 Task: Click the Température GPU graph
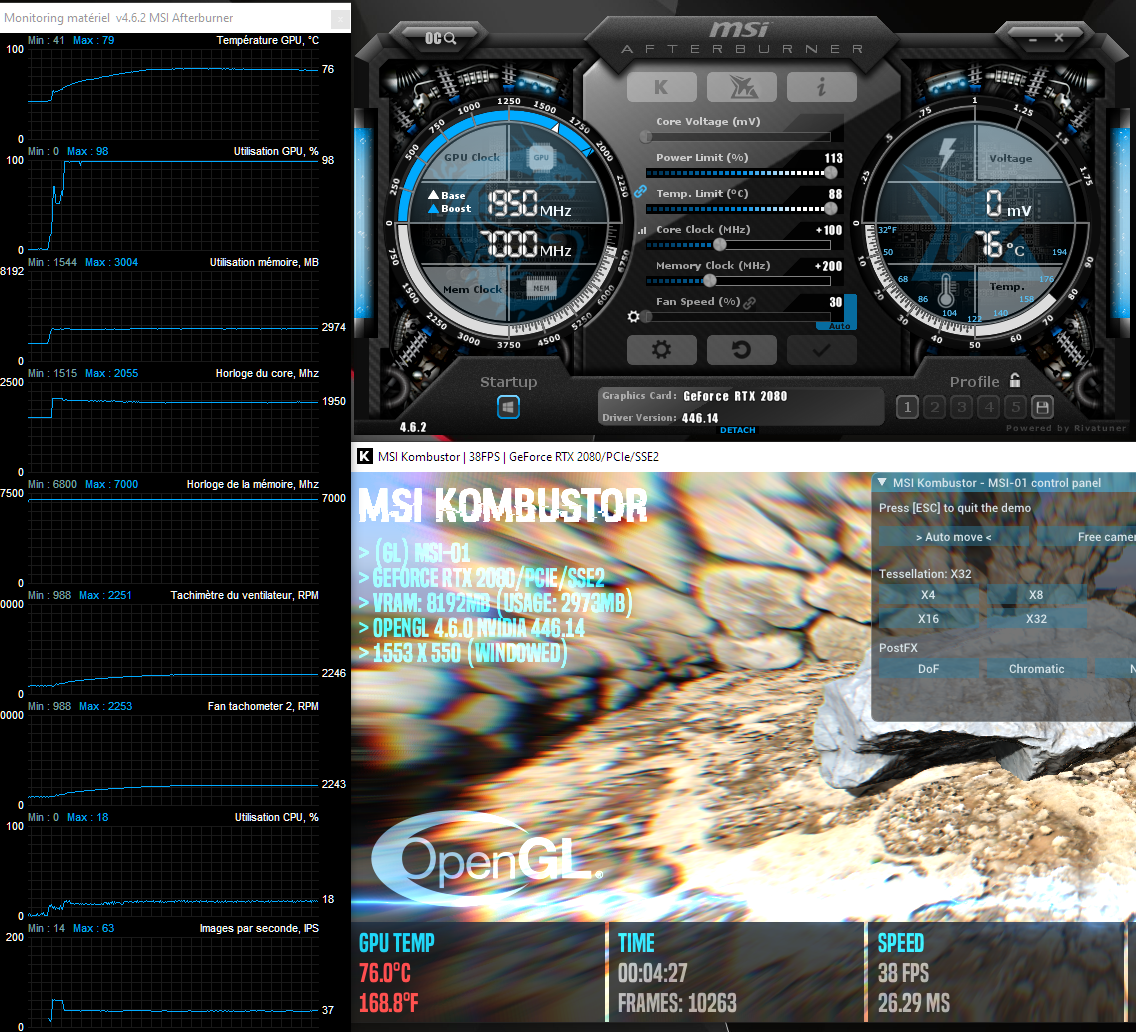pos(173,94)
